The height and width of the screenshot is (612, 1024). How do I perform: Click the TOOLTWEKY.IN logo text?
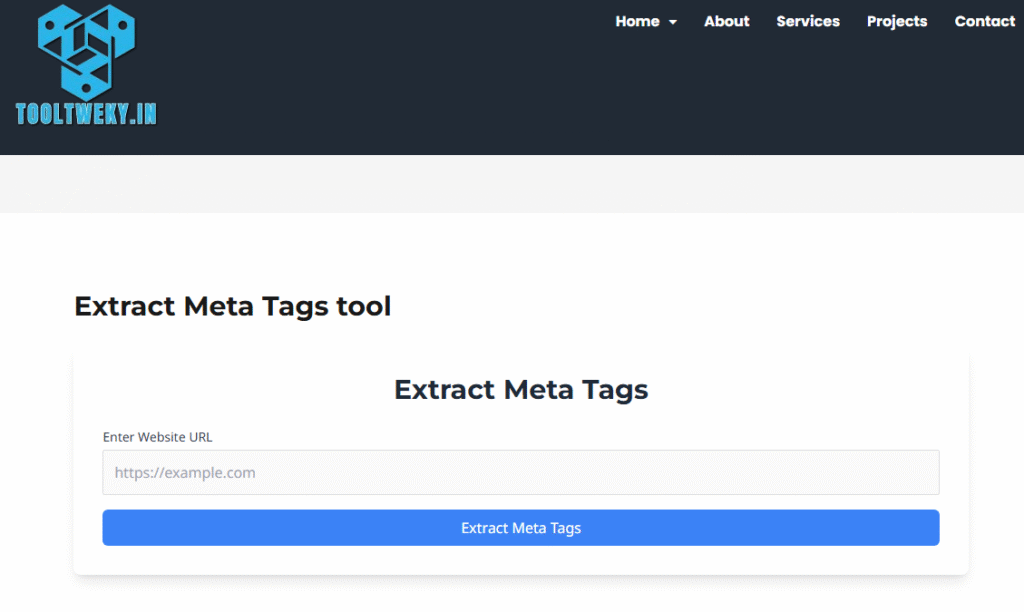(86, 113)
